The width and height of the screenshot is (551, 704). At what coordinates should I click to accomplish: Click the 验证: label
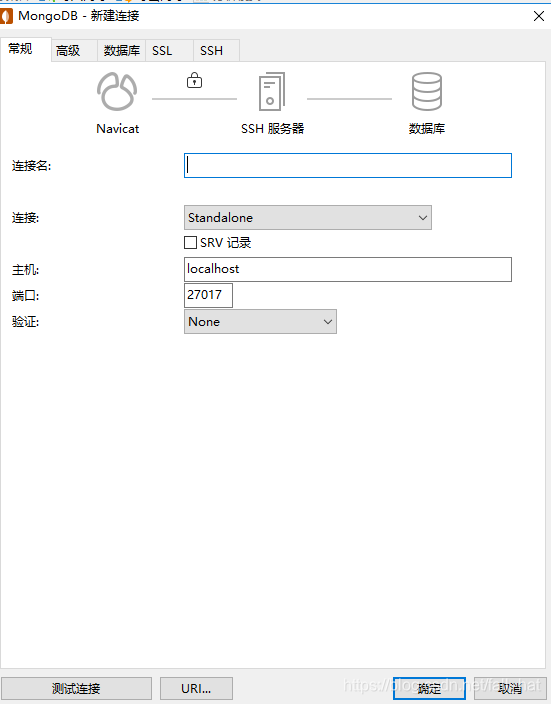(x=26, y=322)
